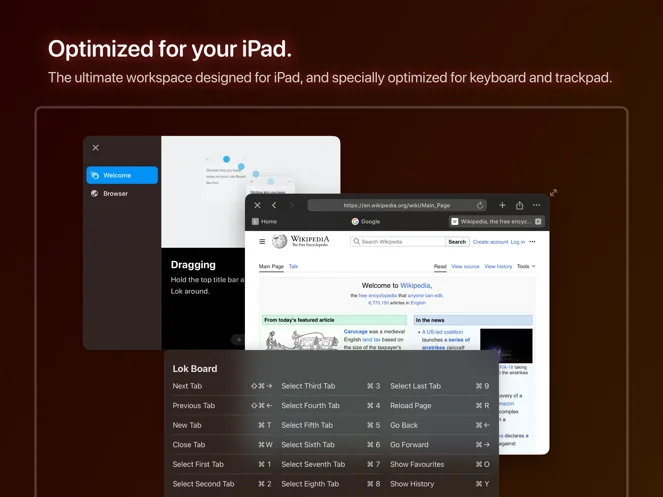Expand the Wikipedia Tools dropdown
This screenshot has height=497, width=663.
coord(526,267)
